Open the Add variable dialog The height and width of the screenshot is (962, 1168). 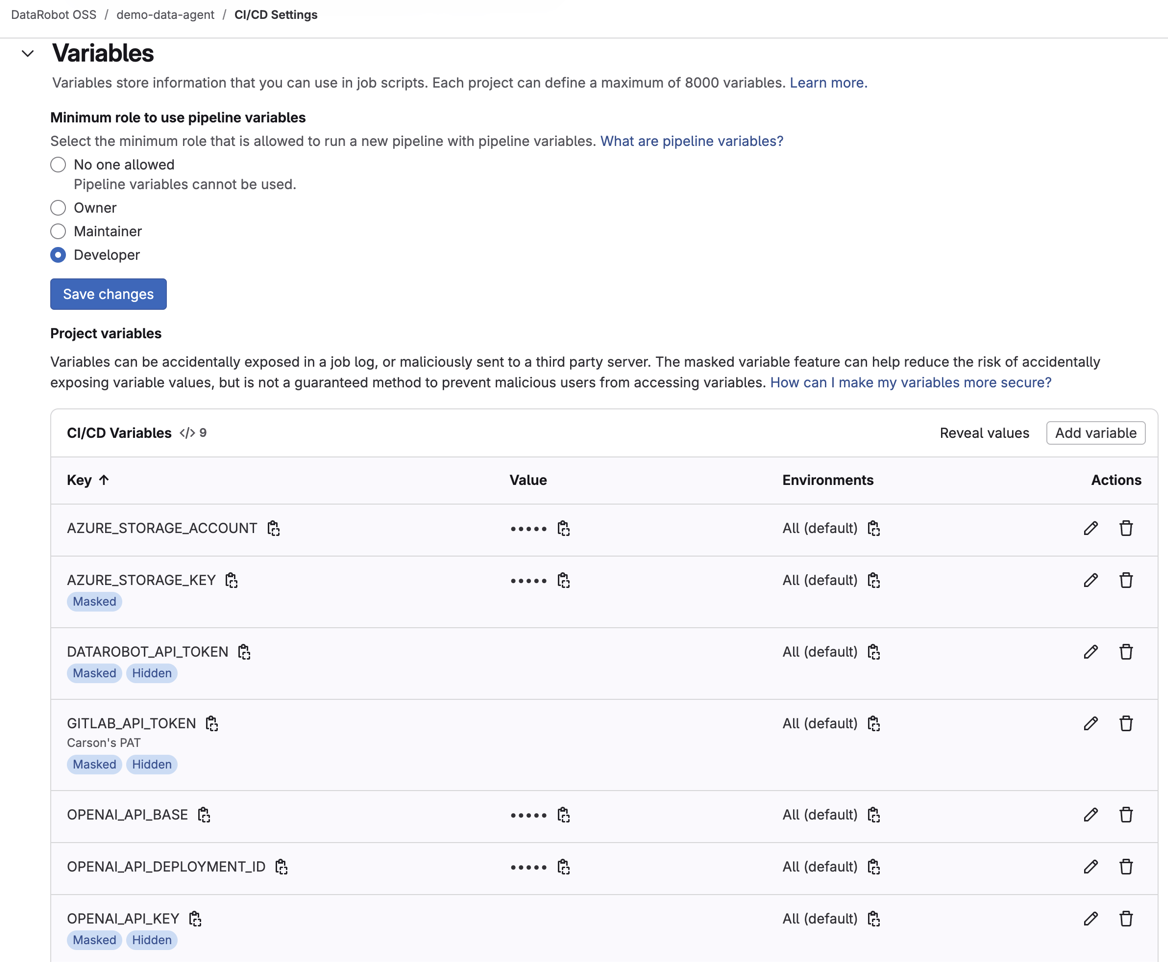click(1095, 433)
